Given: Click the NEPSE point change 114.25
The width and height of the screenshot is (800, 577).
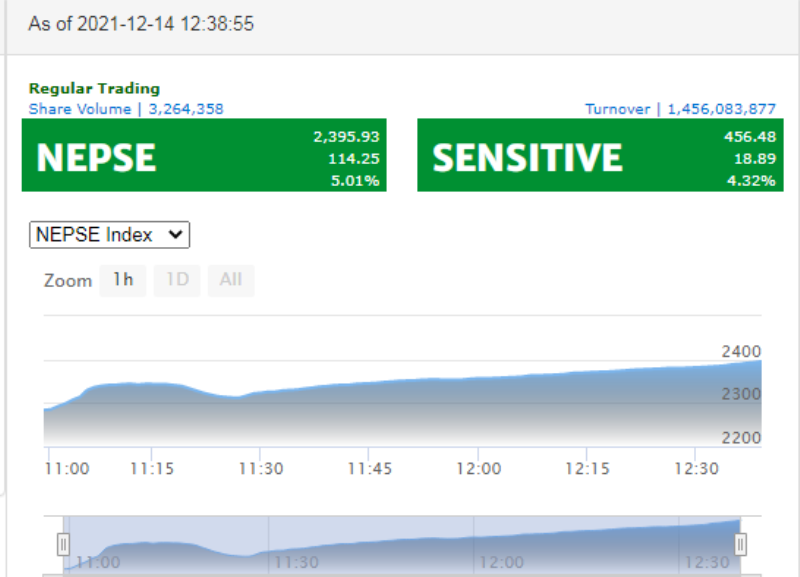Looking at the screenshot, I should click(354, 159).
